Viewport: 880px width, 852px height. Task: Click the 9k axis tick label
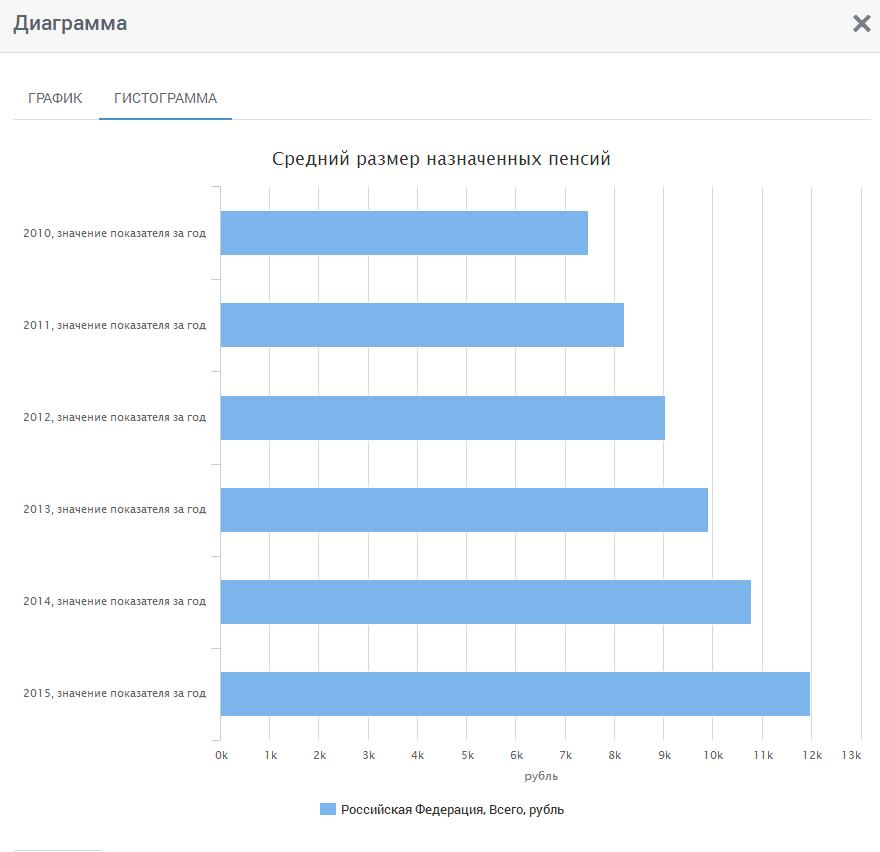click(664, 755)
